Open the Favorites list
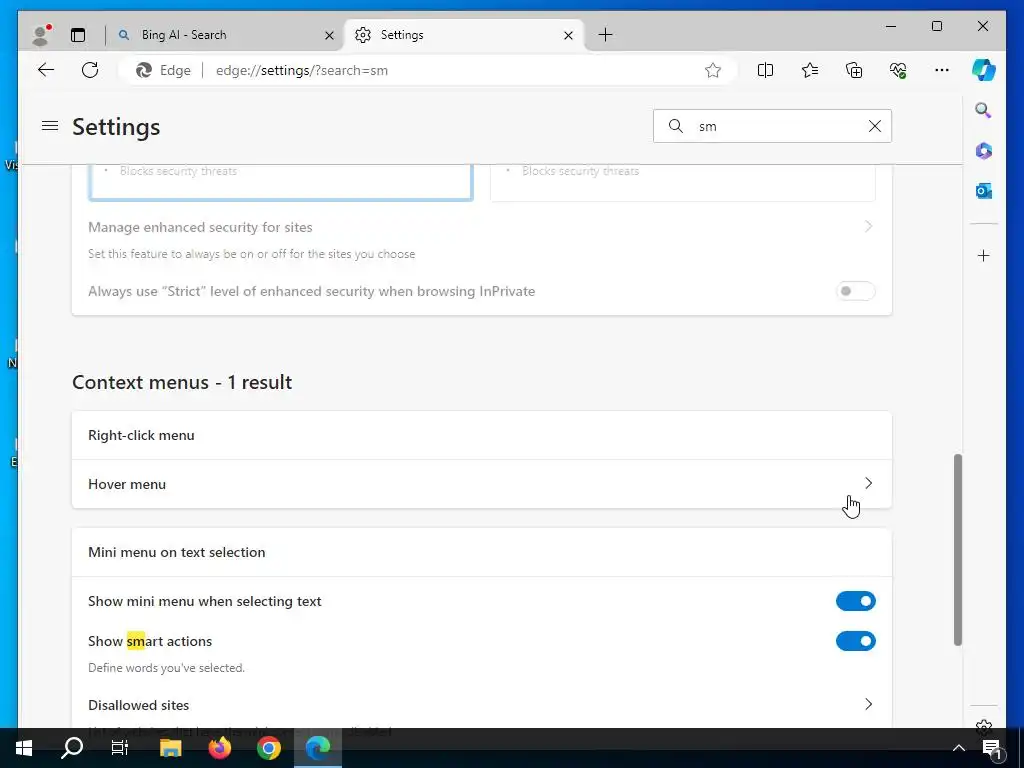Image resolution: width=1024 pixels, height=768 pixels. (810, 70)
